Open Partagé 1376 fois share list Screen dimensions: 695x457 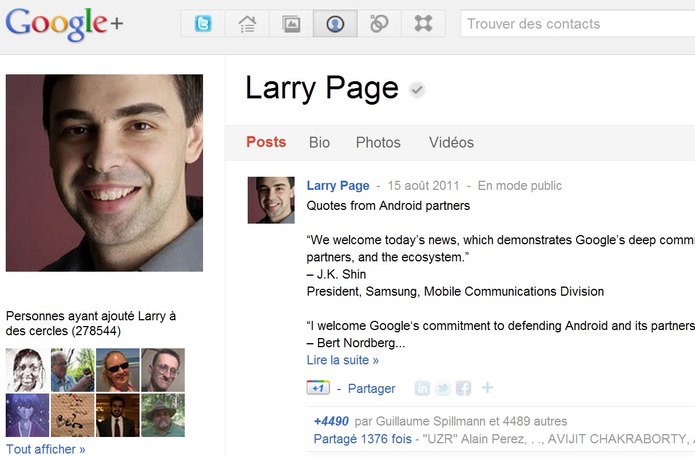click(363, 439)
